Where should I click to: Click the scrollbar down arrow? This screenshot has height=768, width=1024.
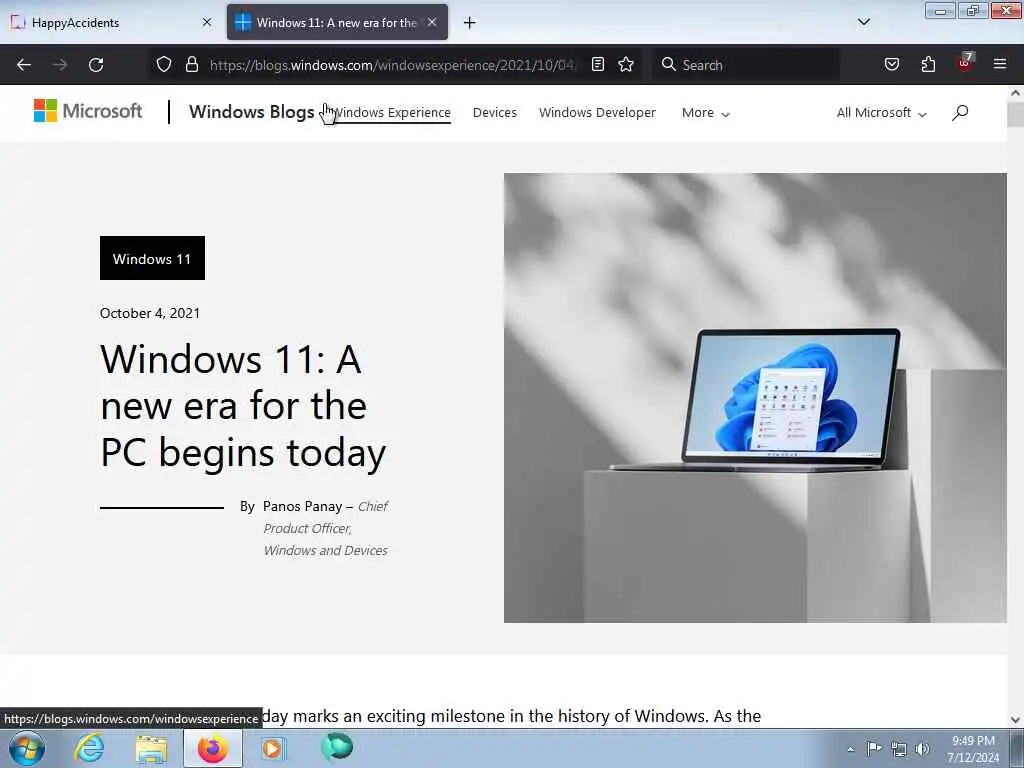click(x=1016, y=720)
